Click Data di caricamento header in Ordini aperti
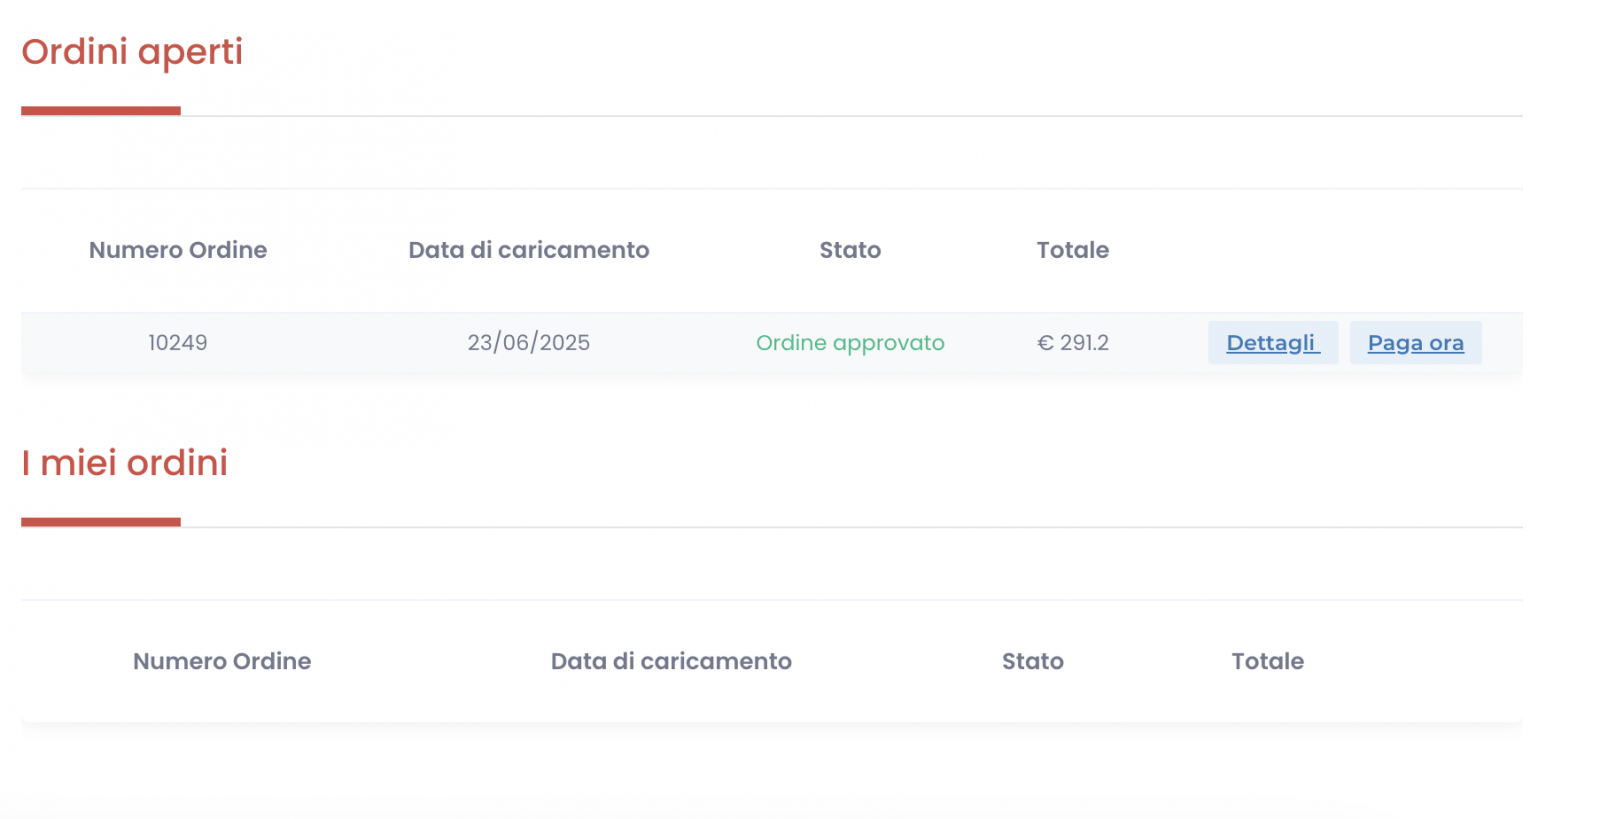1600x819 pixels. click(x=528, y=250)
